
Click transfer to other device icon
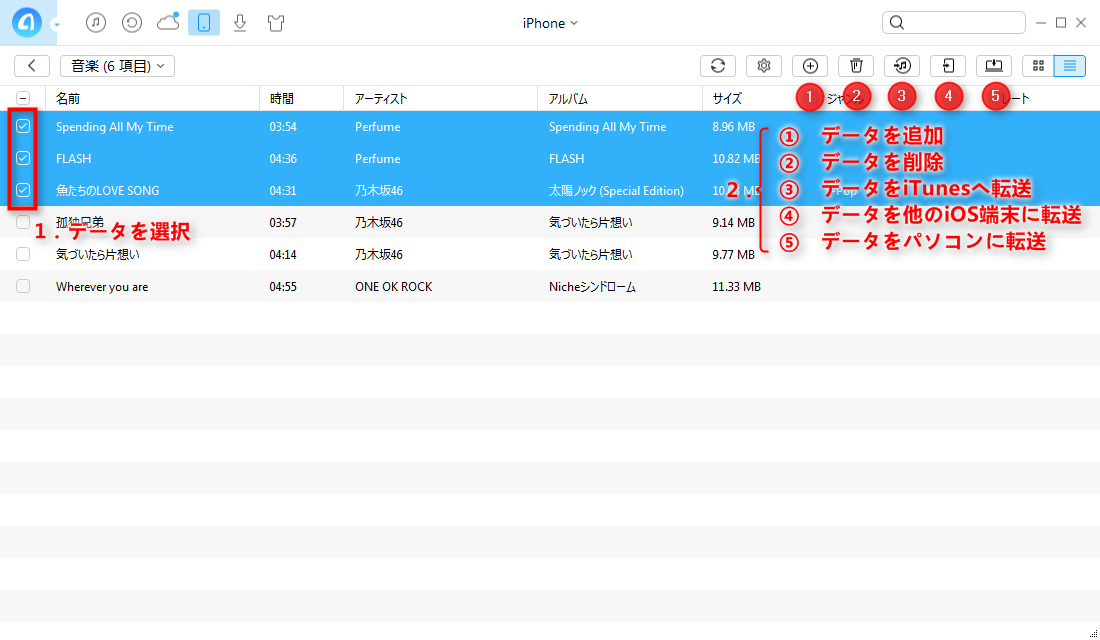948,66
